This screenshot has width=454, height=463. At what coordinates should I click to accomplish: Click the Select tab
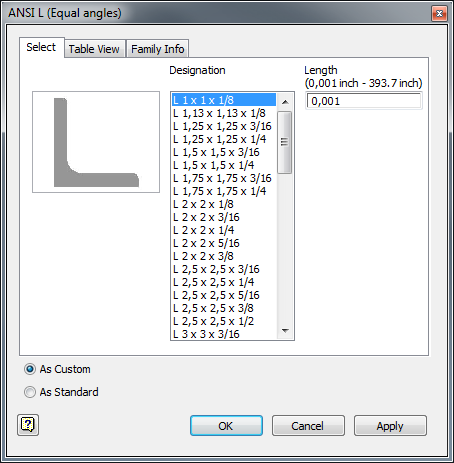(41, 47)
